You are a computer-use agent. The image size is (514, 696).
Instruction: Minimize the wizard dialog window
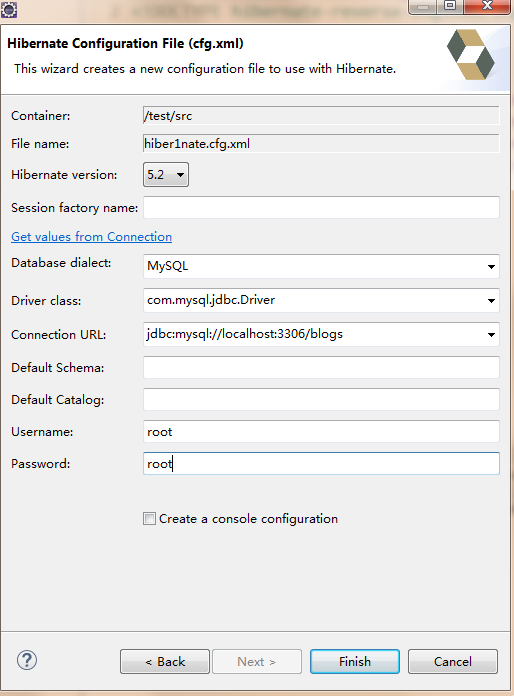[423, 6]
